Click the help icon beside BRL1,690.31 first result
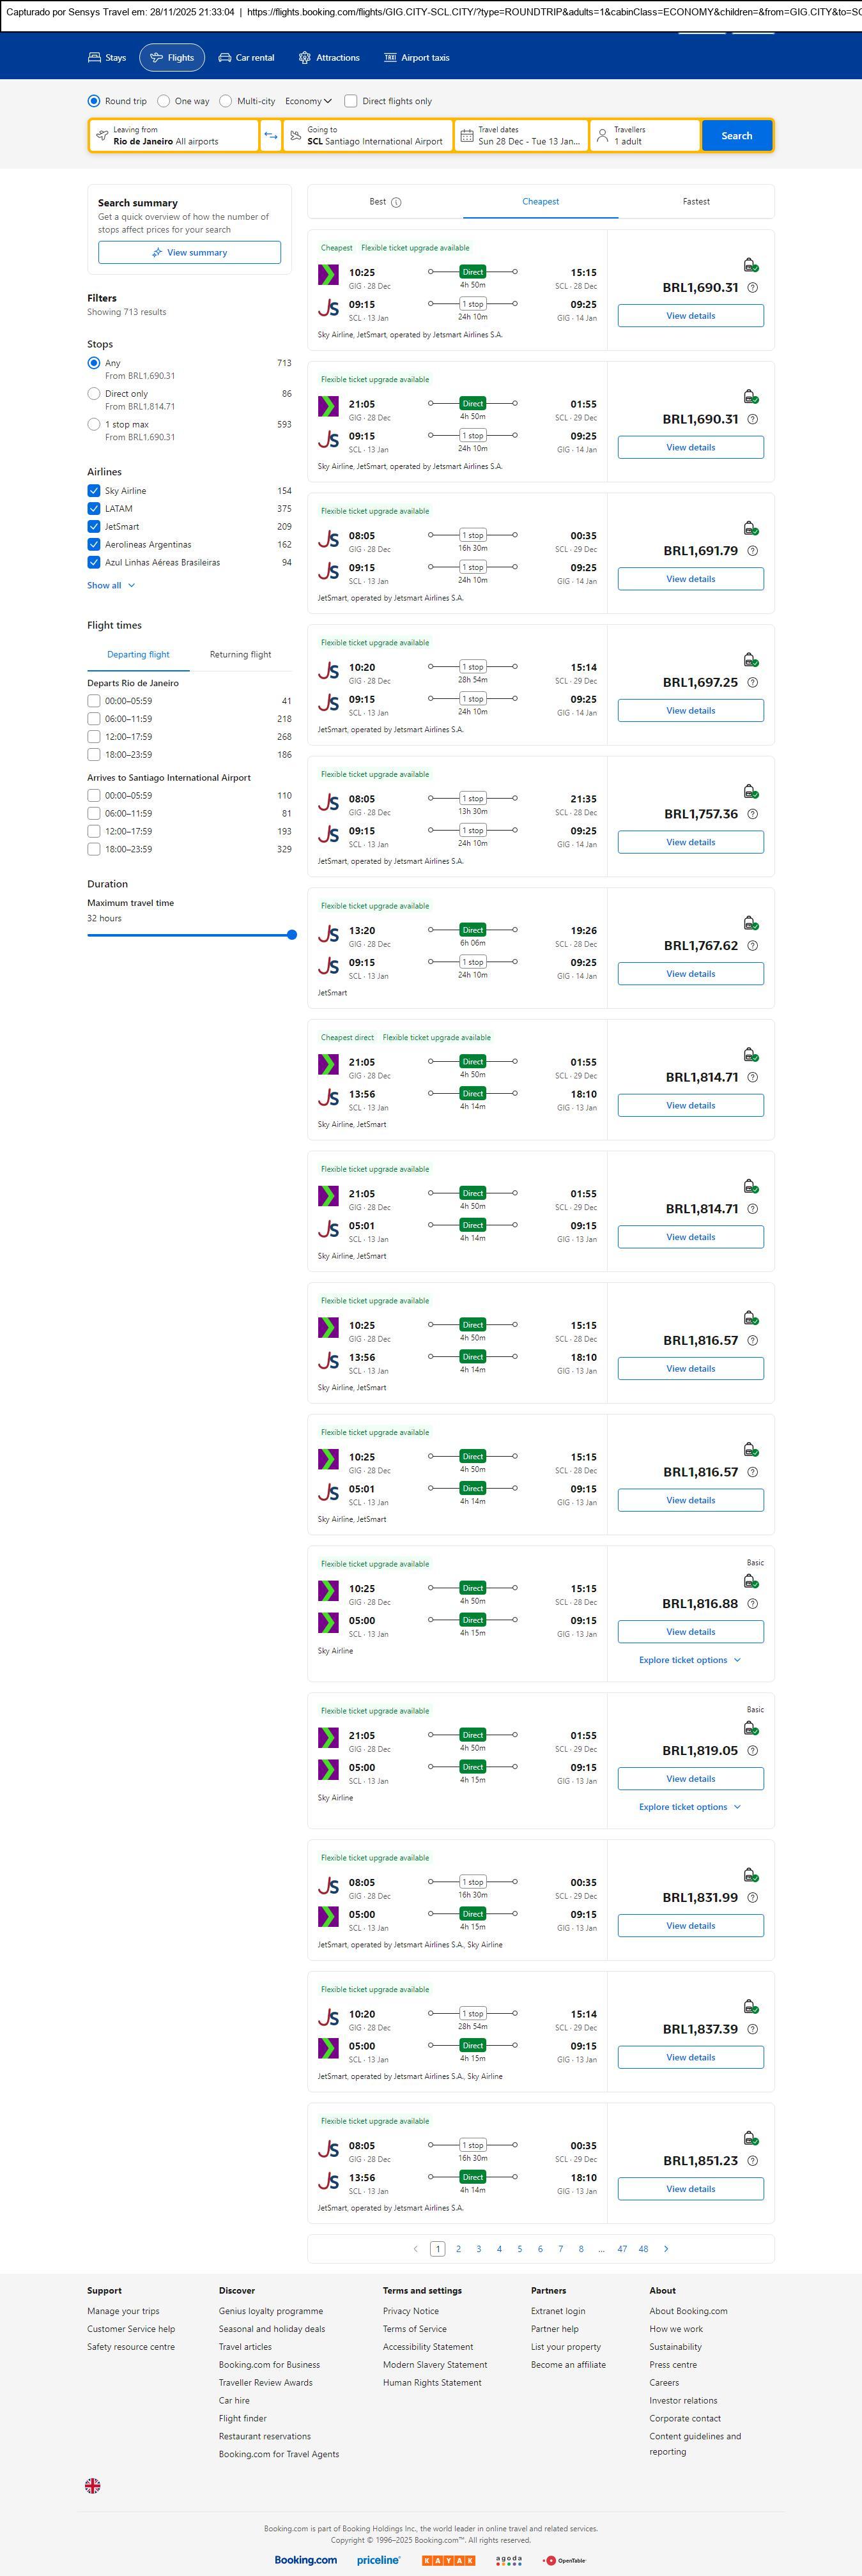This screenshot has width=862, height=2576. tap(753, 288)
